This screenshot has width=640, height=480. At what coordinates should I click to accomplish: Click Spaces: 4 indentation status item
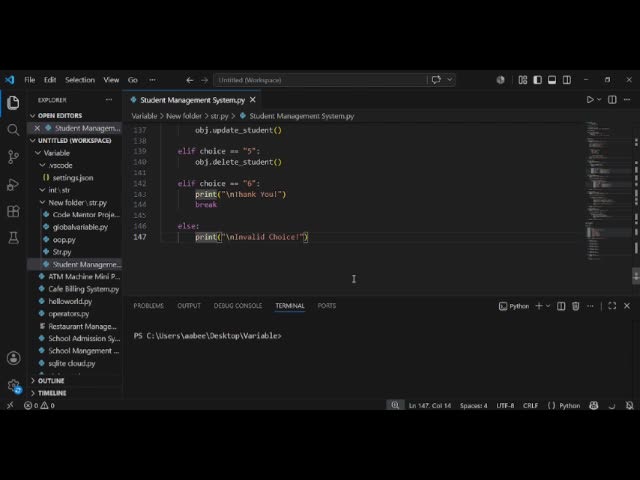coord(473,405)
